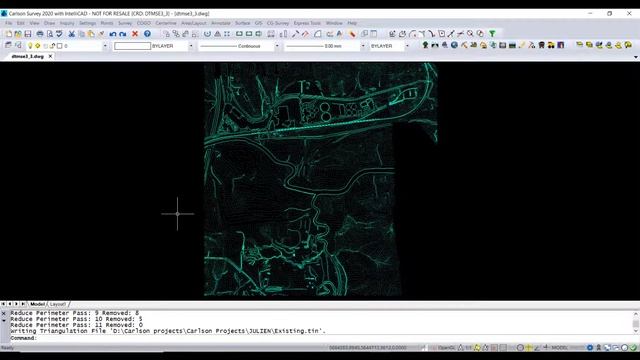Click the Cut scissors icon

pos(71,34)
